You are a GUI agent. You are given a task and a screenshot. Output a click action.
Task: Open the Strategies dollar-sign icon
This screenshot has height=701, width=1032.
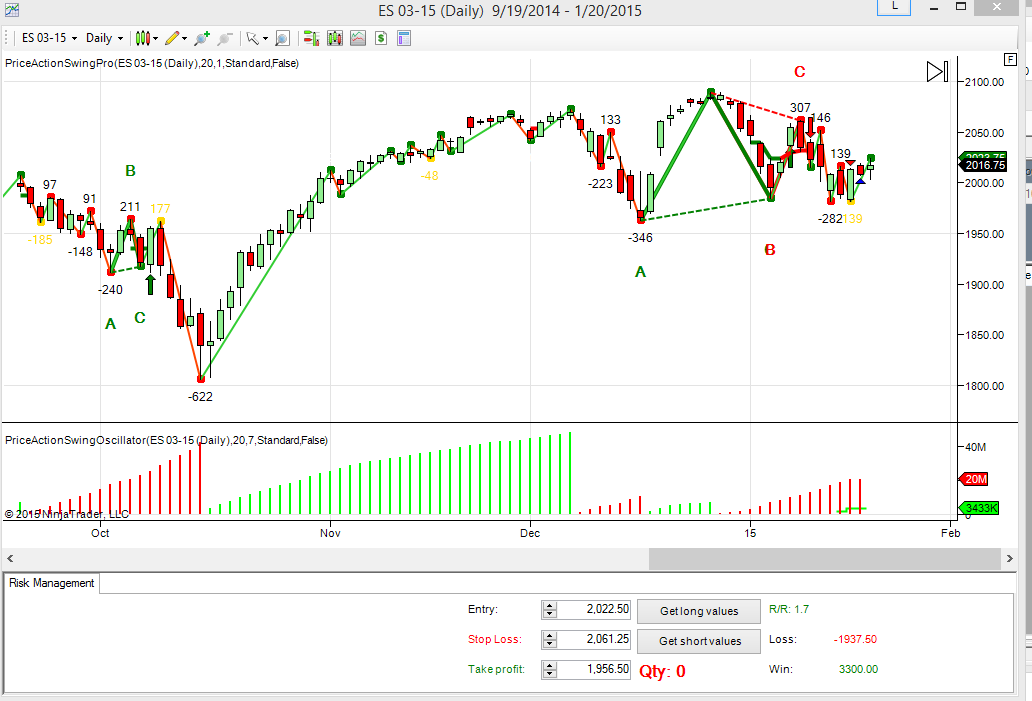pos(380,38)
